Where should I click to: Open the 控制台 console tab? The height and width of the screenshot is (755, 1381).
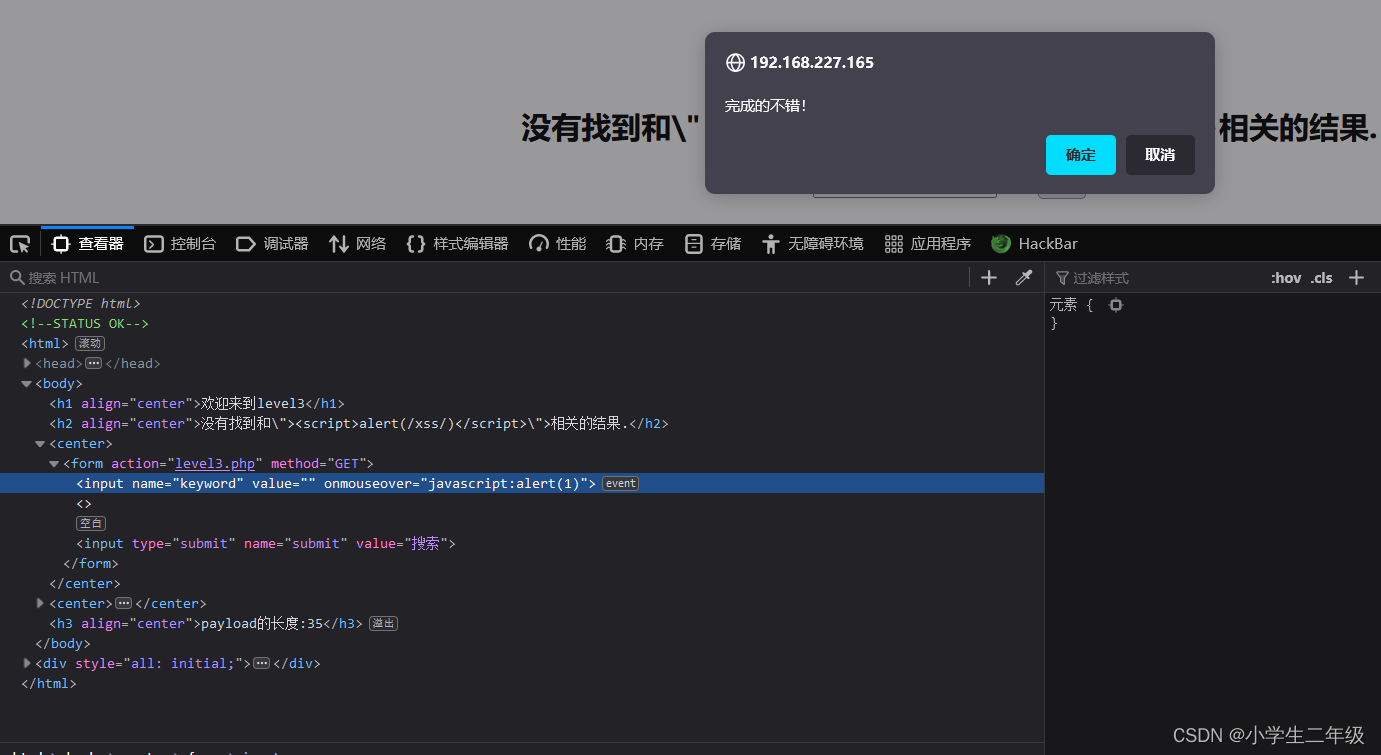tap(180, 243)
